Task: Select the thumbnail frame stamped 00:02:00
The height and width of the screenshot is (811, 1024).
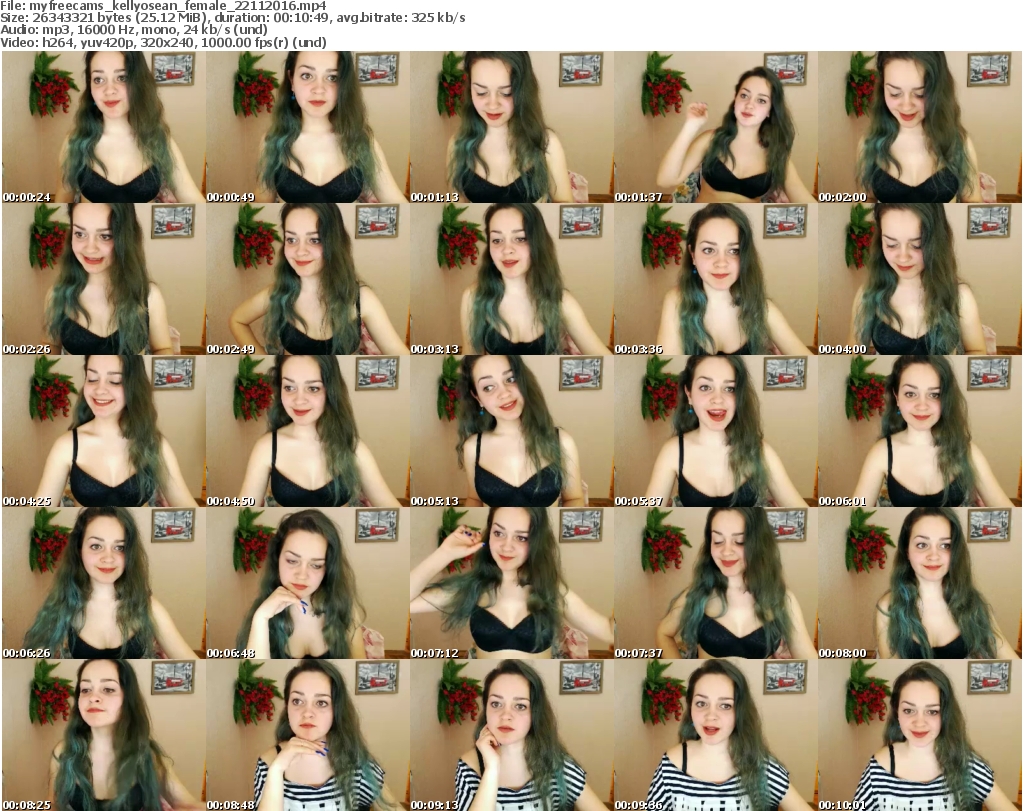Action: point(920,127)
